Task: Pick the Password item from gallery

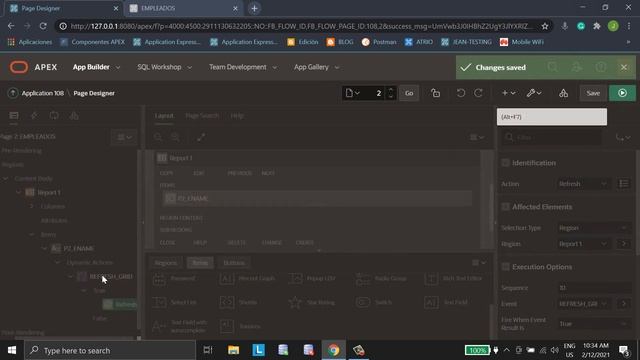Action: click(x=175, y=279)
